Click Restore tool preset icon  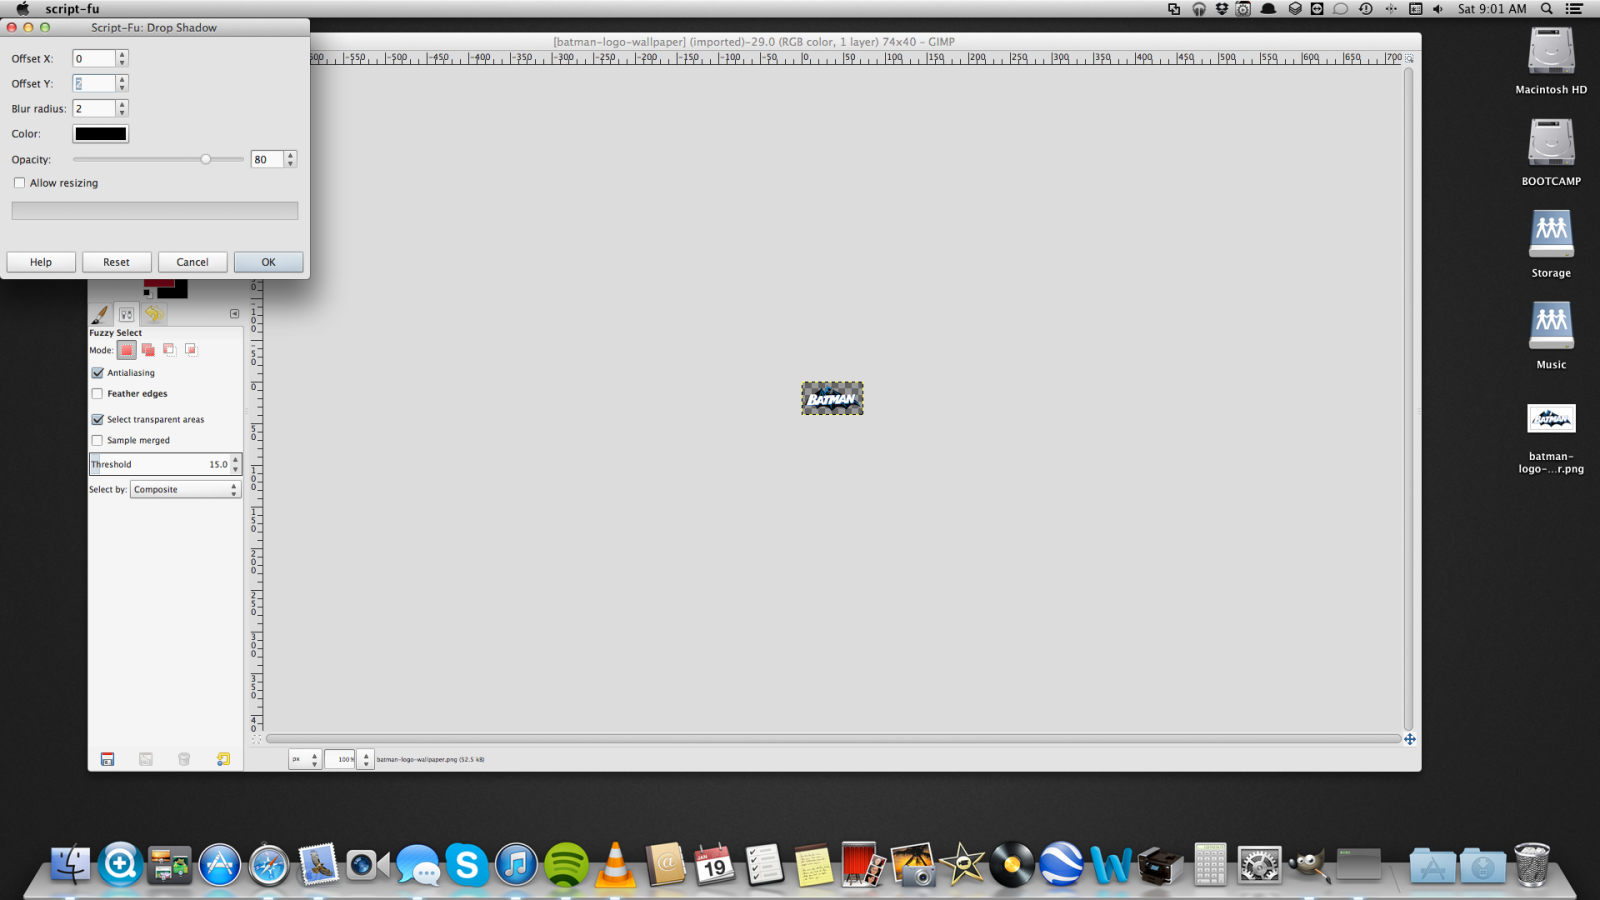pyautogui.click(x=146, y=759)
